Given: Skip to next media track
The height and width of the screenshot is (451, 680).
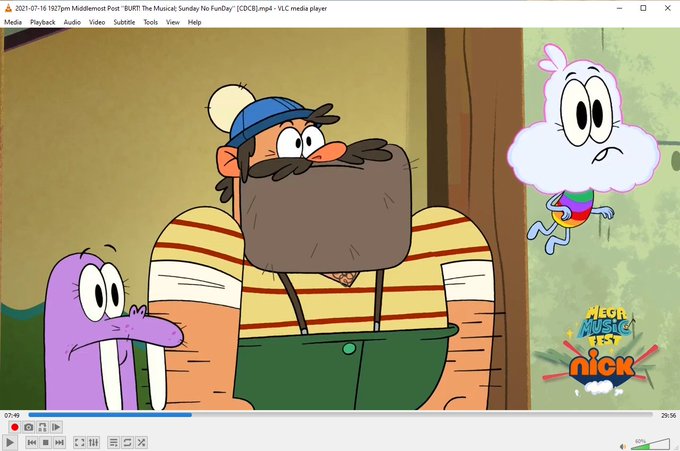Looking at the screenshot, I should (59, 442).
